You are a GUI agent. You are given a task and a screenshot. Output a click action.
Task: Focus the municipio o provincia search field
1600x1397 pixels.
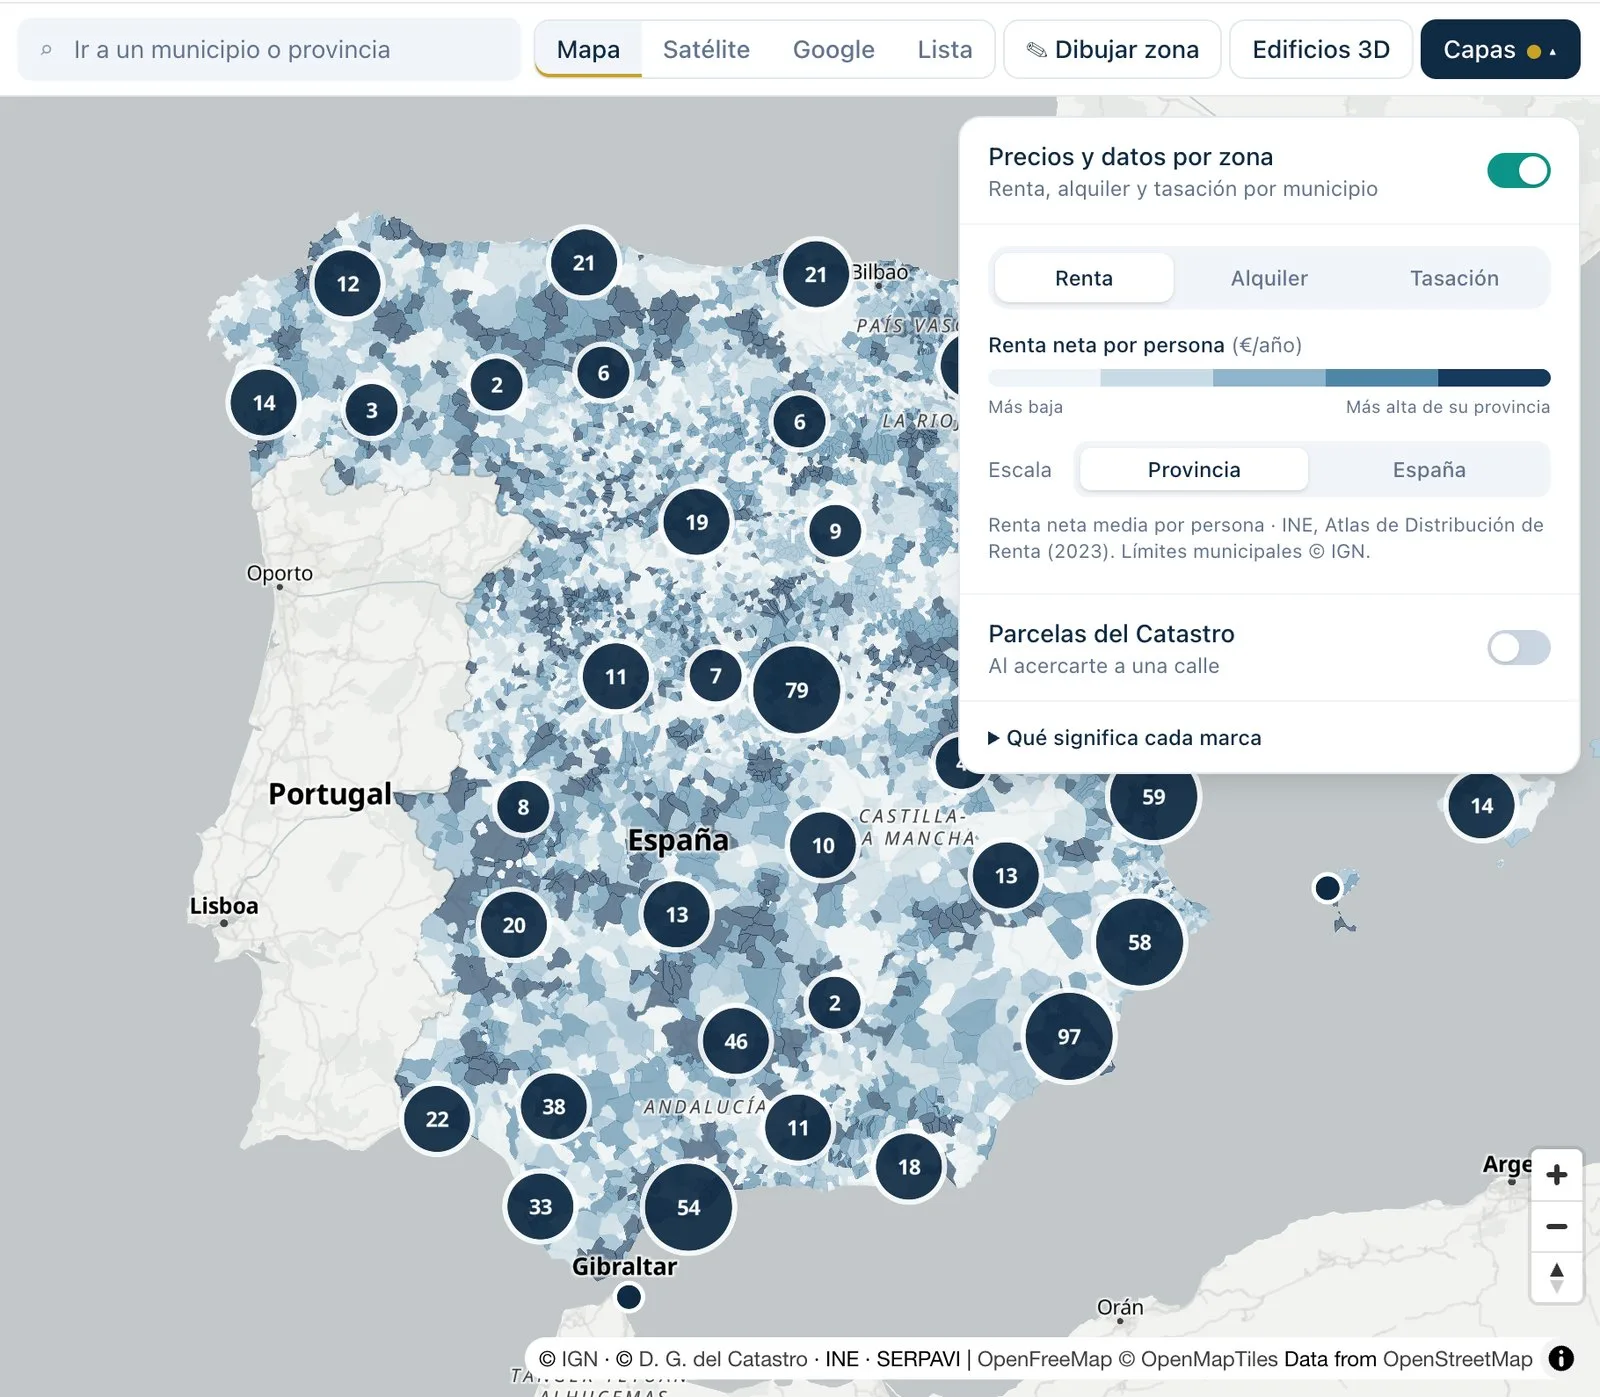click(269, 50)
